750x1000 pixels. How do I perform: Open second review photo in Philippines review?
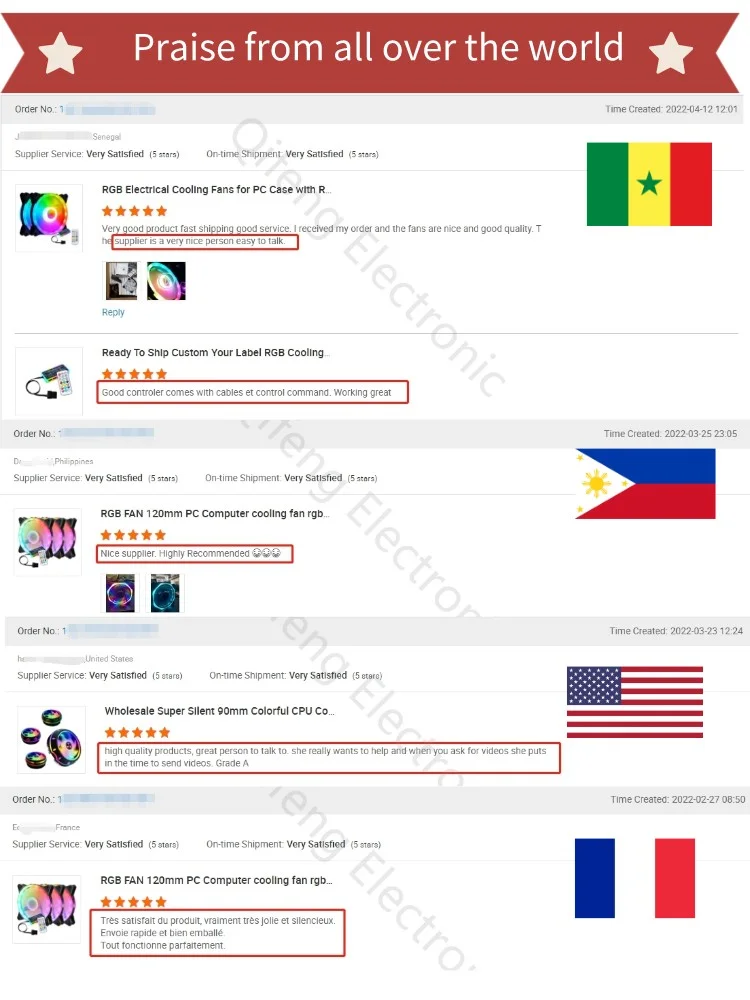[x=165, y=593]
